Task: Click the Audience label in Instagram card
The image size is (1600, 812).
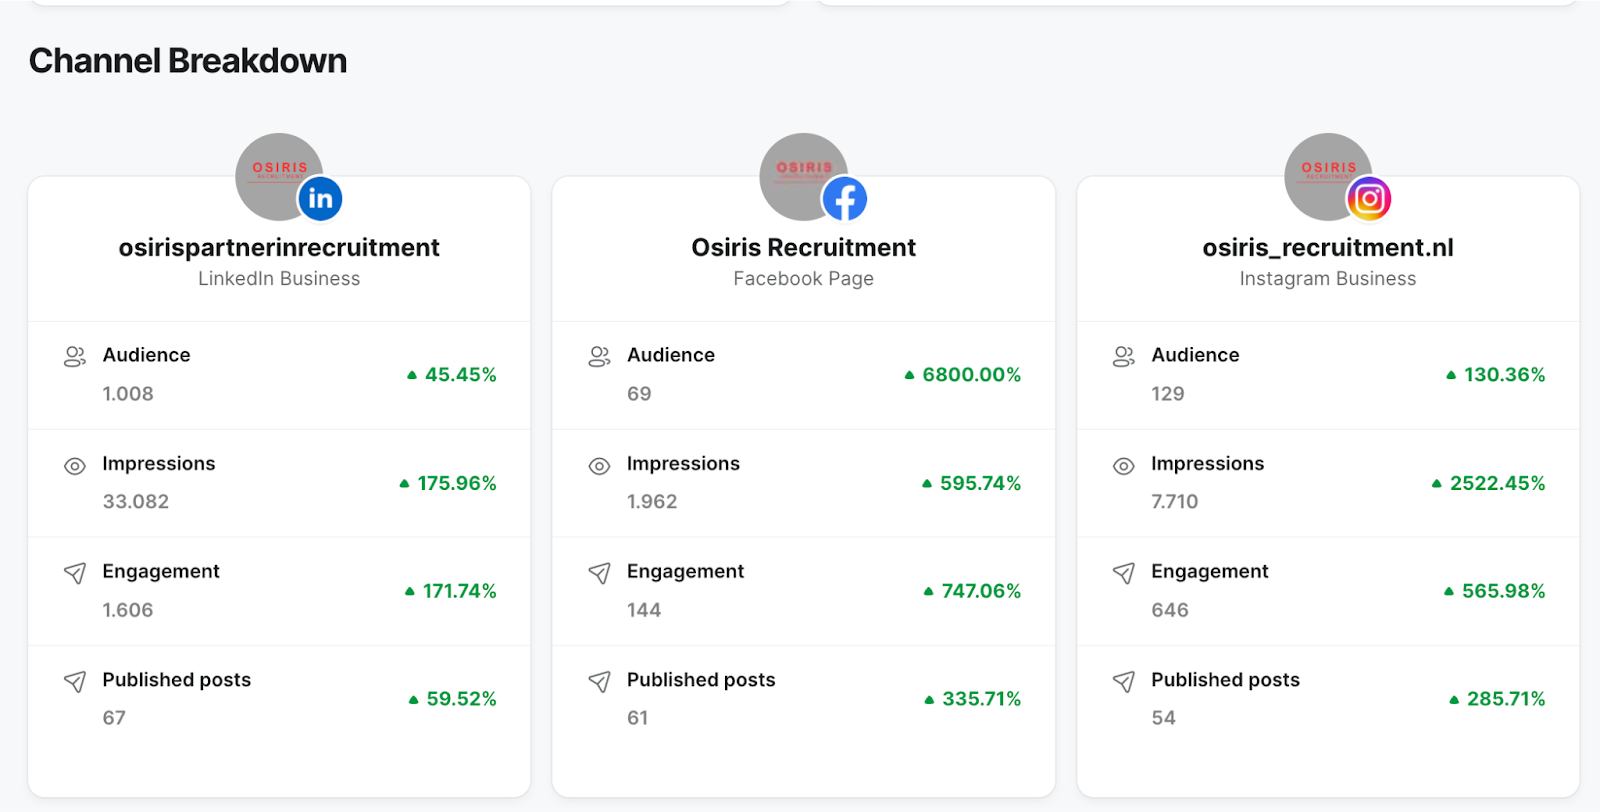Action: (x=1195, y=355)
